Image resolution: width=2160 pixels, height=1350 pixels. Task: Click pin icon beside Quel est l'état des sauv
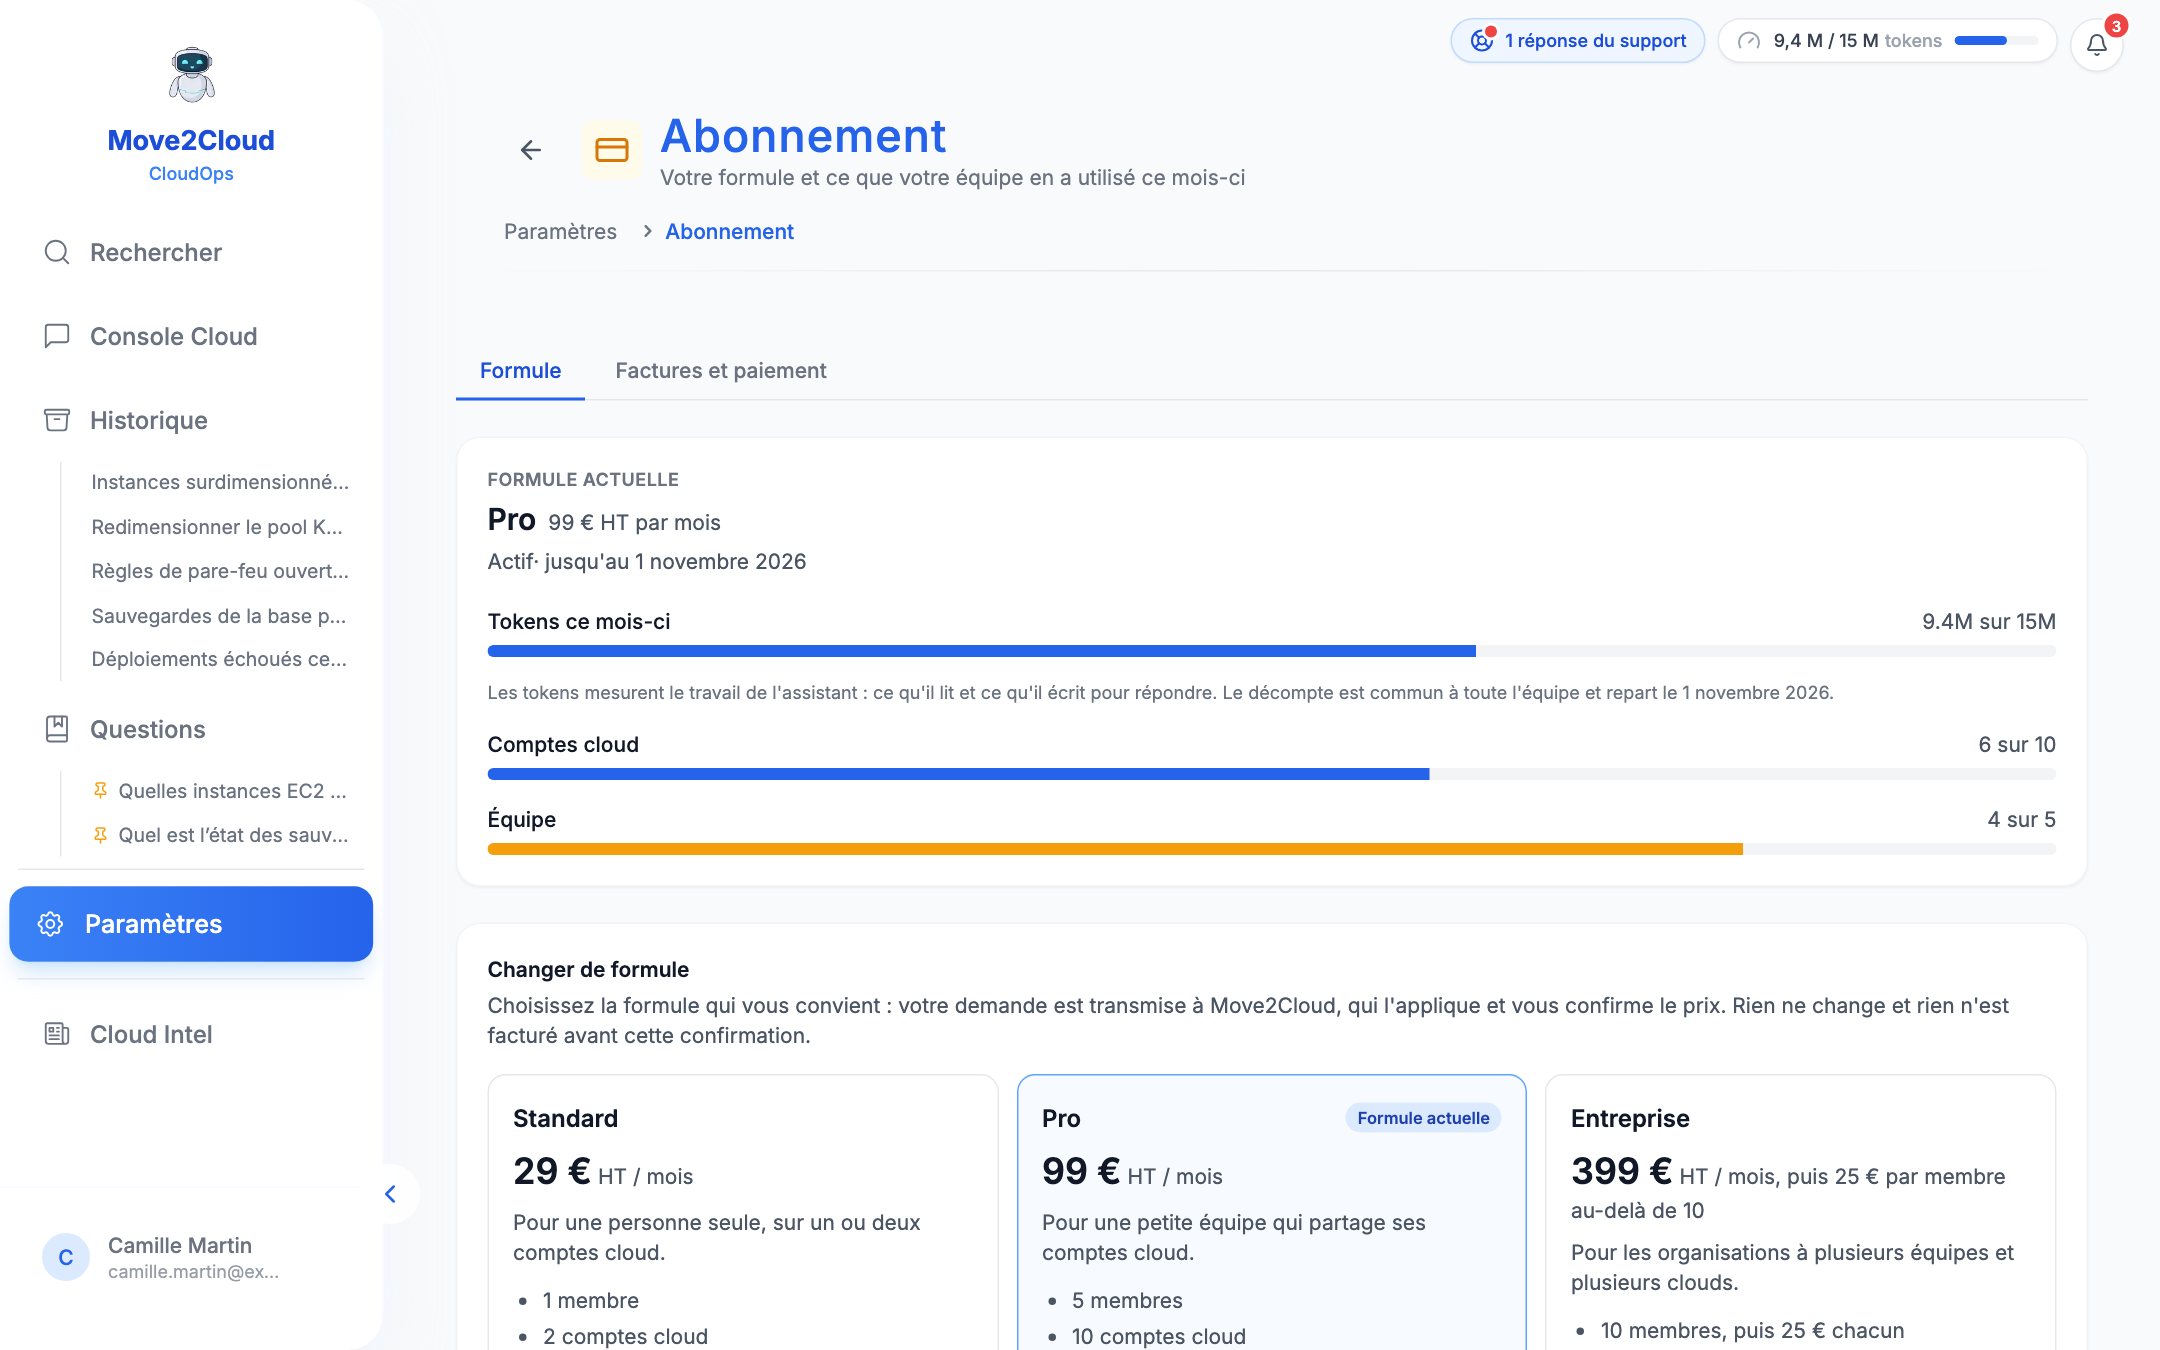click(x=100, y=834)
